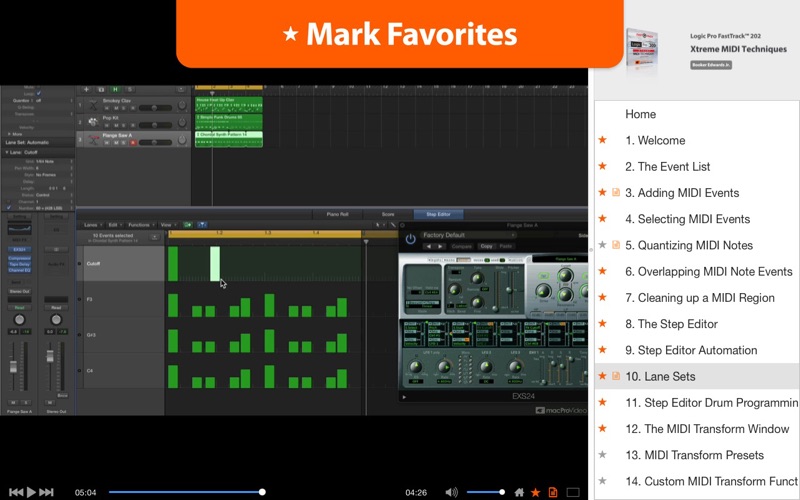
Task: Open notes icon for 10. Lane Sets
Action: (616, 376)
